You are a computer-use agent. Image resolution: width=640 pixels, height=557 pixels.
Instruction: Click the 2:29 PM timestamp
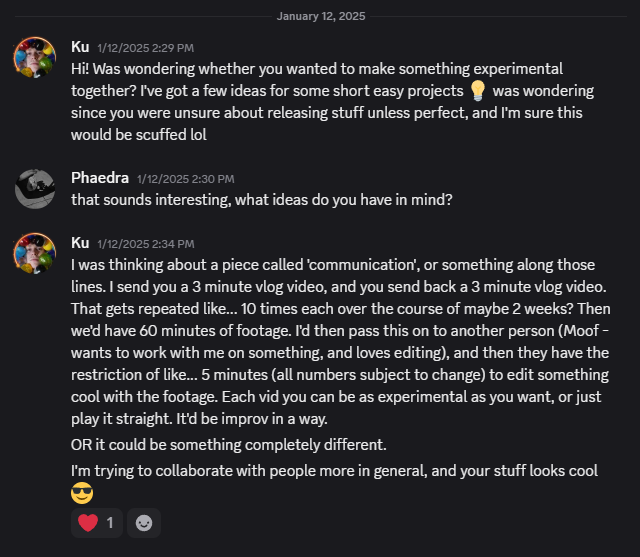point(145,48)
